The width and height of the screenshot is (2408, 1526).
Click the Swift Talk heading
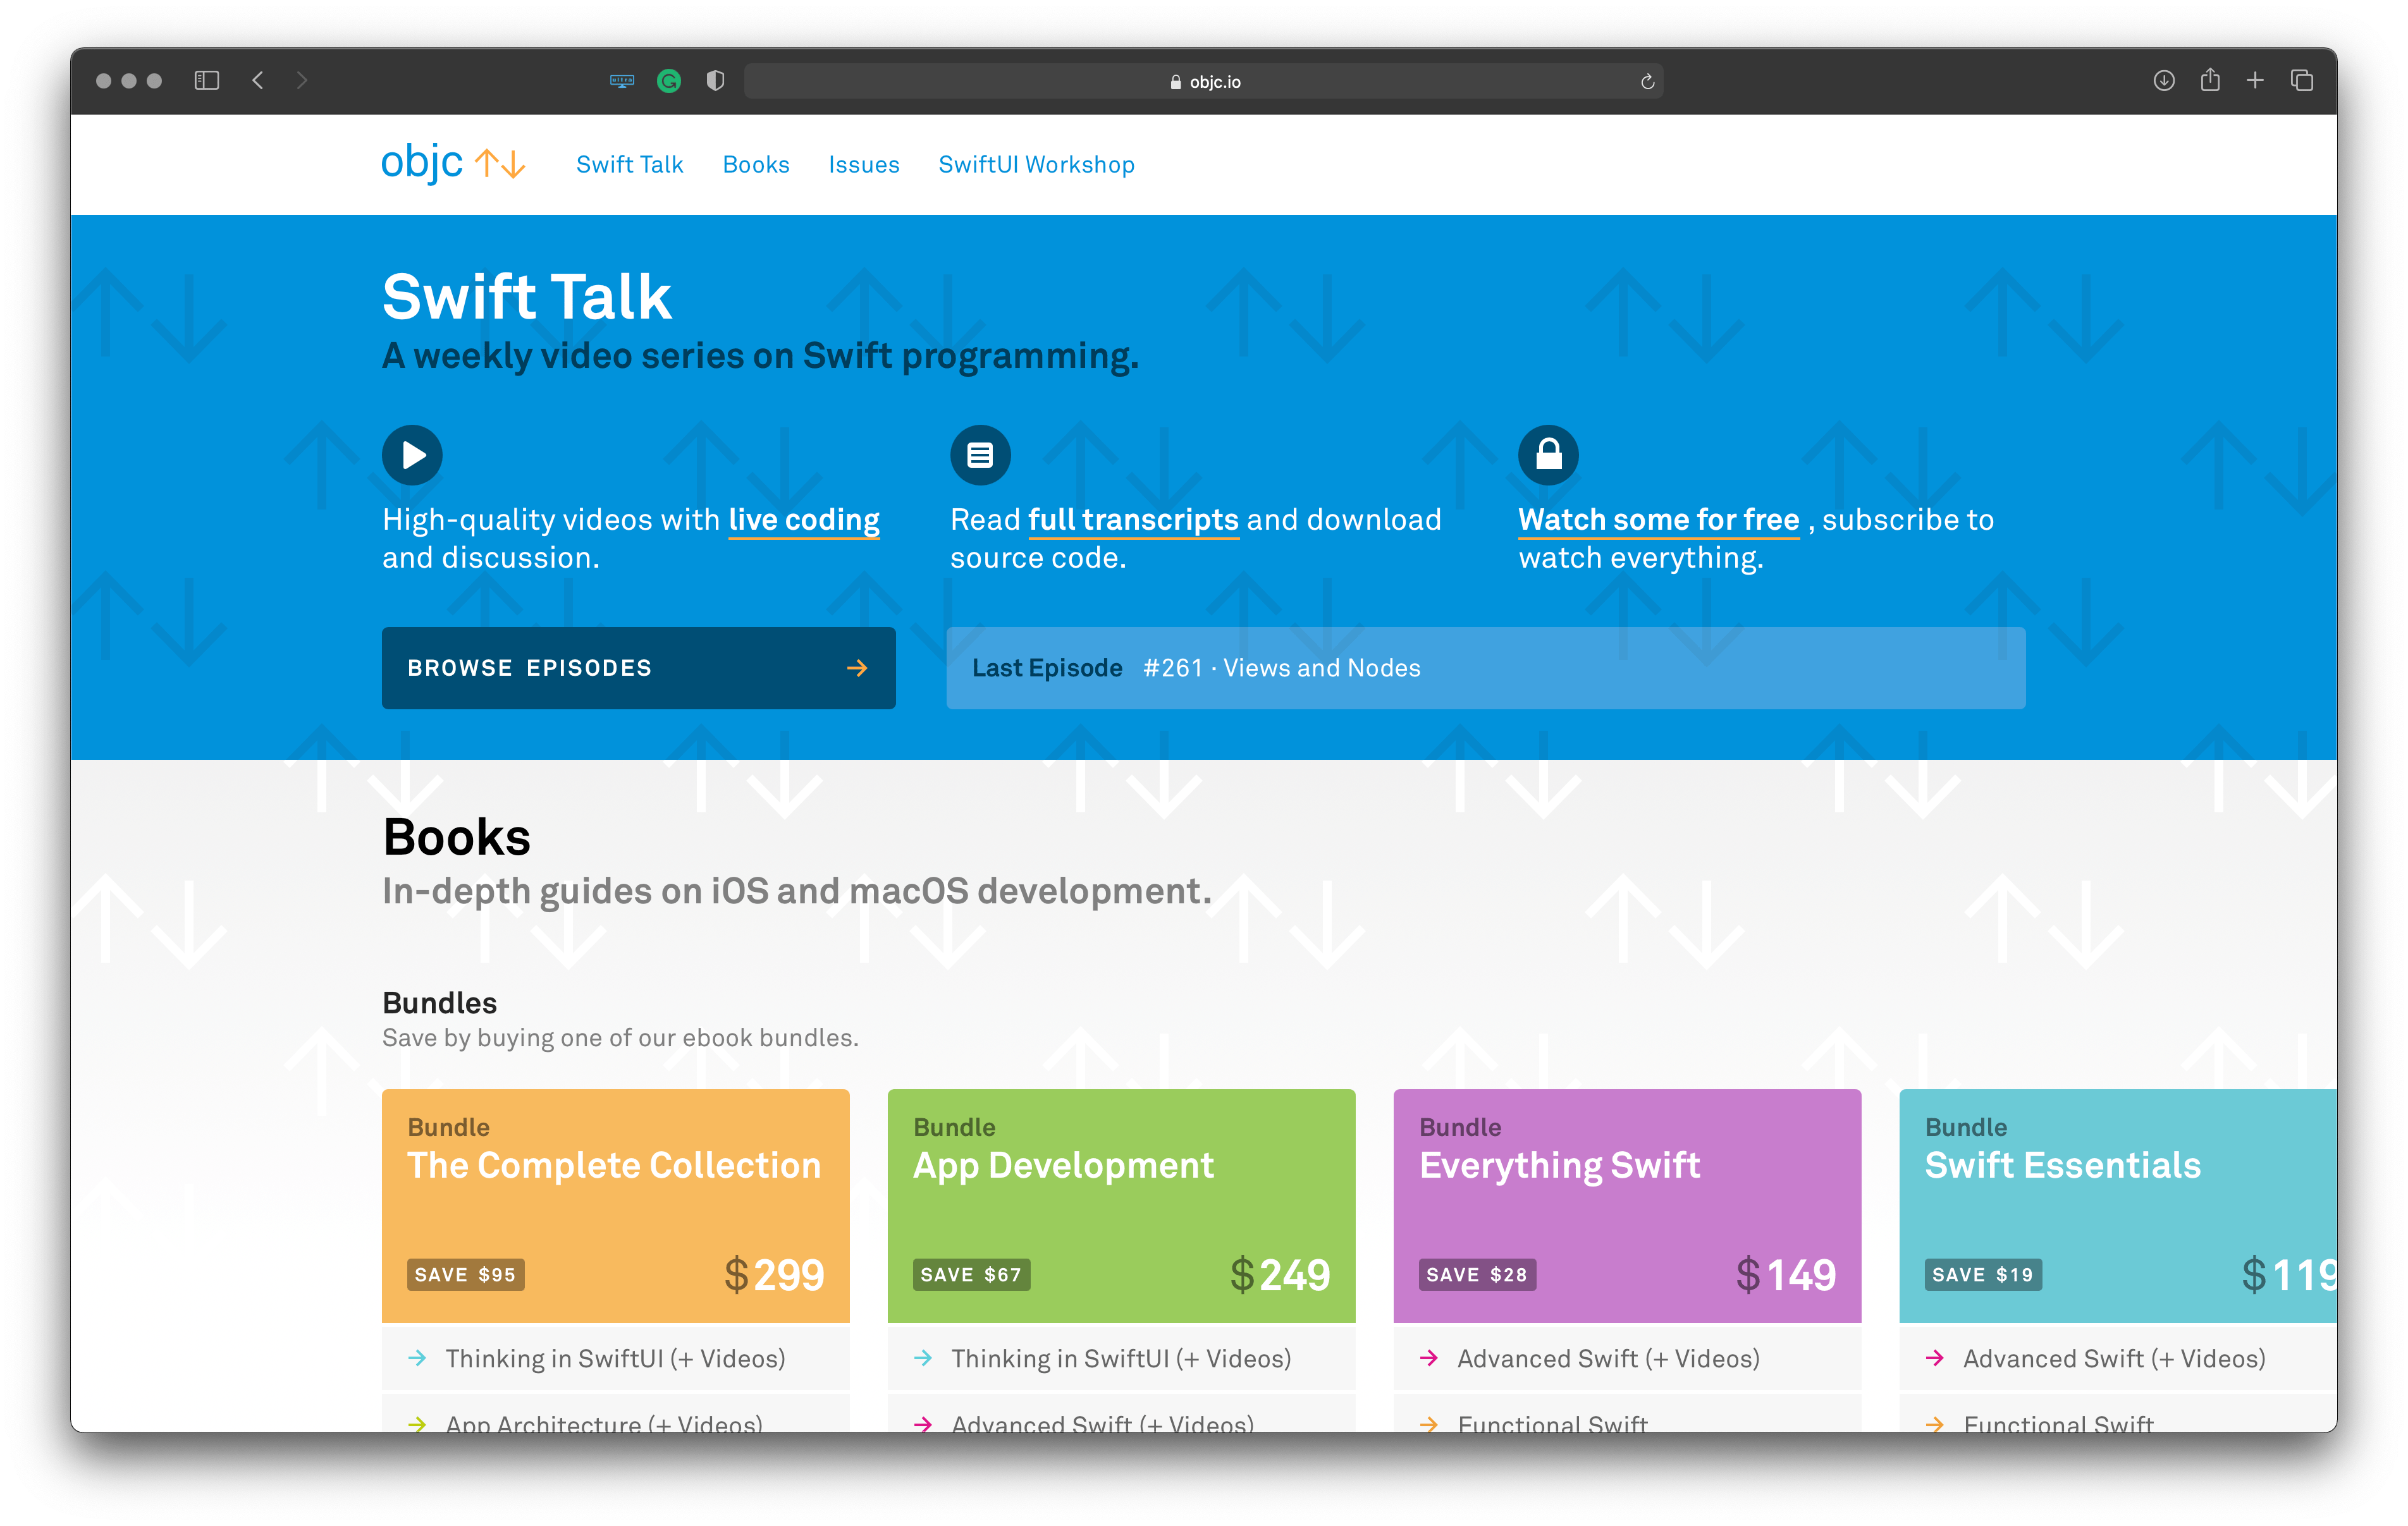(x=527, y=297)
